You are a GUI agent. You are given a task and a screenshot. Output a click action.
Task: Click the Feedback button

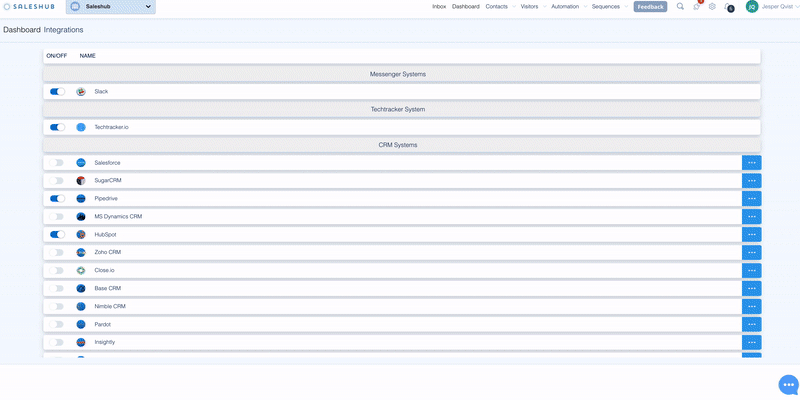tap(651, 7)
